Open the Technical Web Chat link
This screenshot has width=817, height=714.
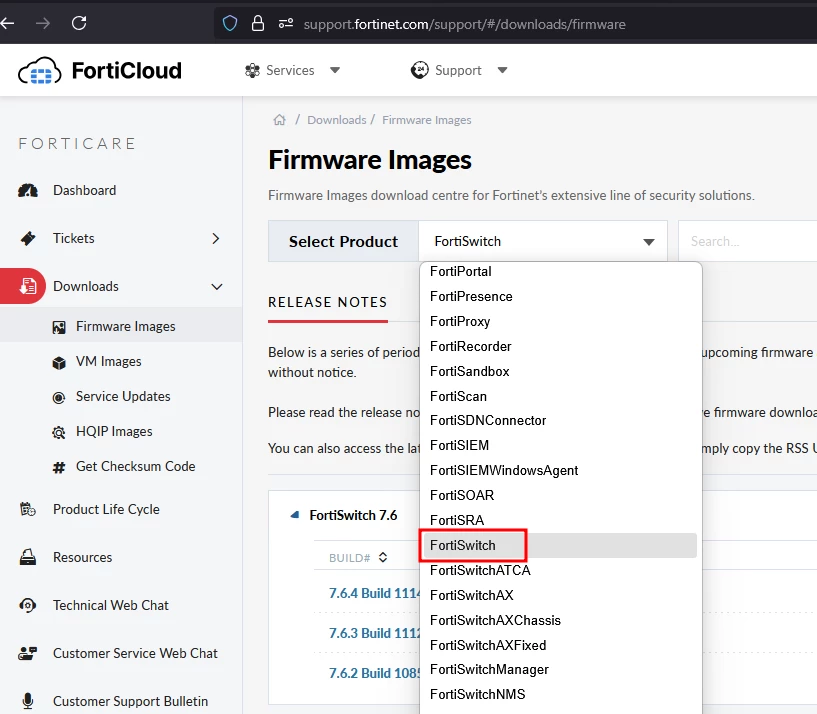(110, 605)
